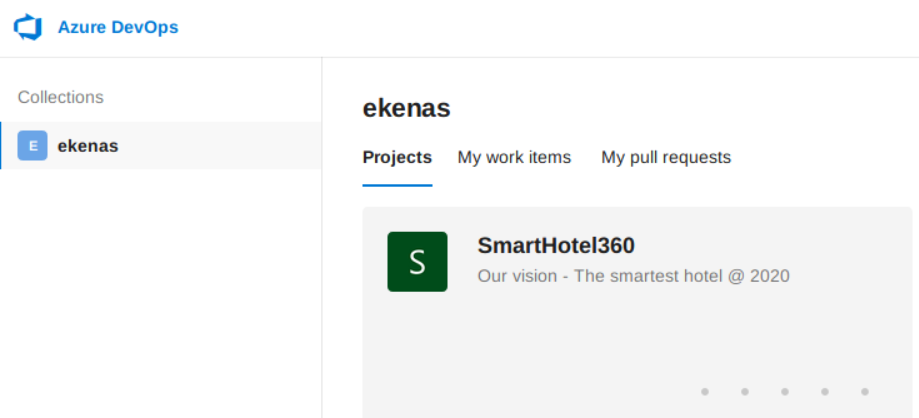Click the fourth dot in project card
Viewport: 919px width, 418px height.
[825, 391]
